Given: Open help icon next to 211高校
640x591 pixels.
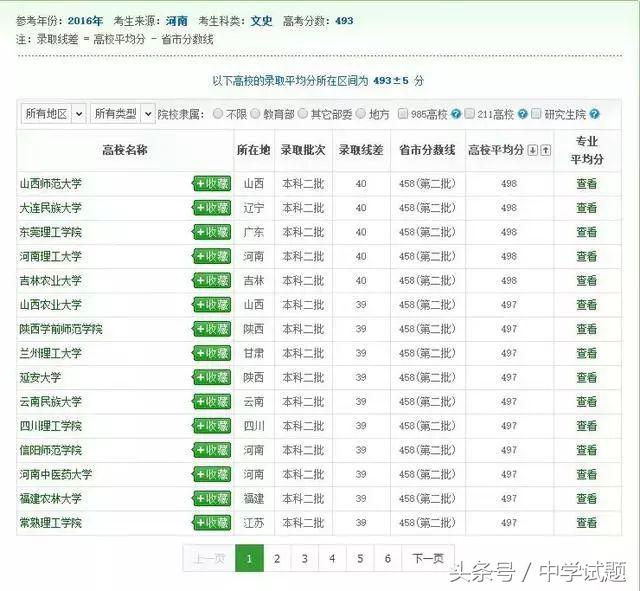Looking at the screenshot, I should point(522,114).
